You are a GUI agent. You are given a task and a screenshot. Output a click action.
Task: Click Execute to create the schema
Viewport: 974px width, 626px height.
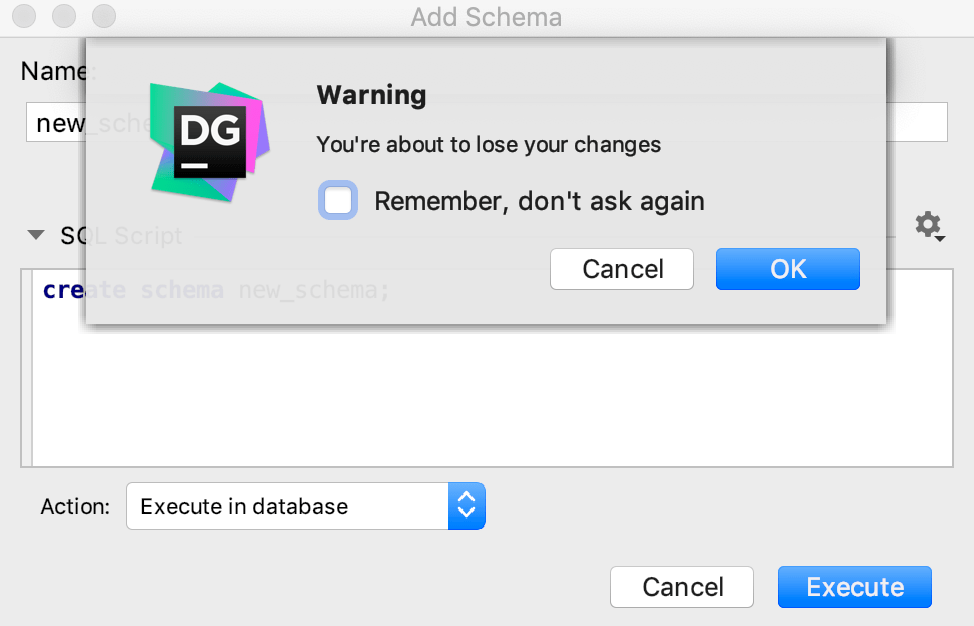coord(854,587)
